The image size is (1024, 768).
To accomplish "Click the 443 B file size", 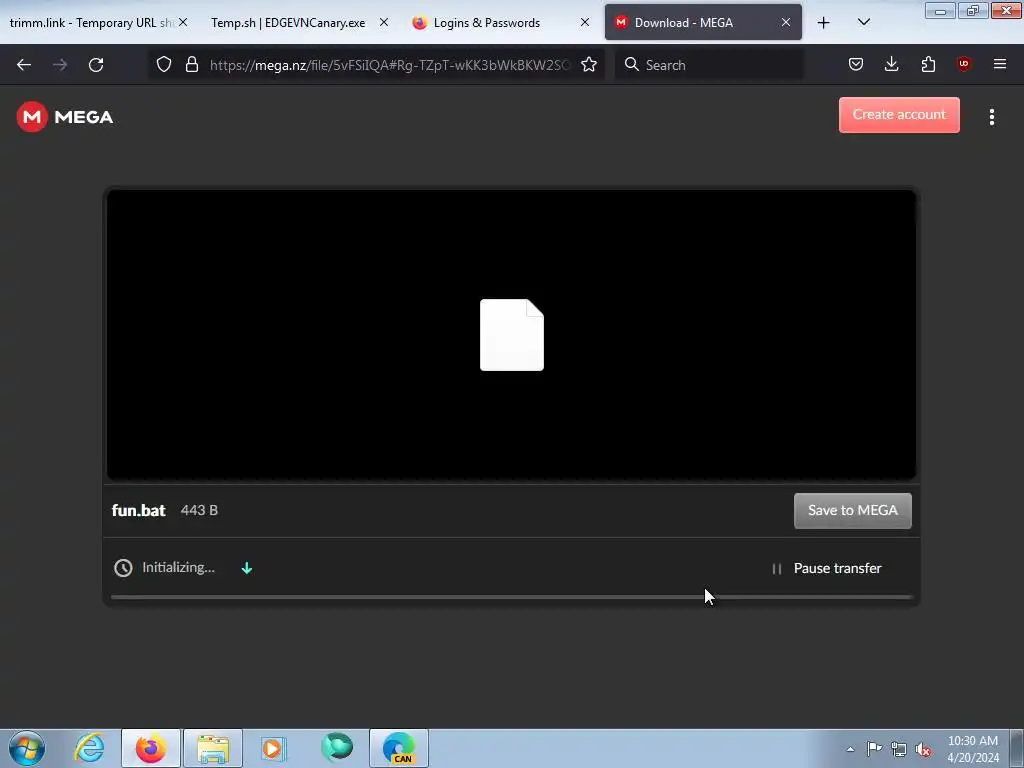I will click(x=199, y=510).
